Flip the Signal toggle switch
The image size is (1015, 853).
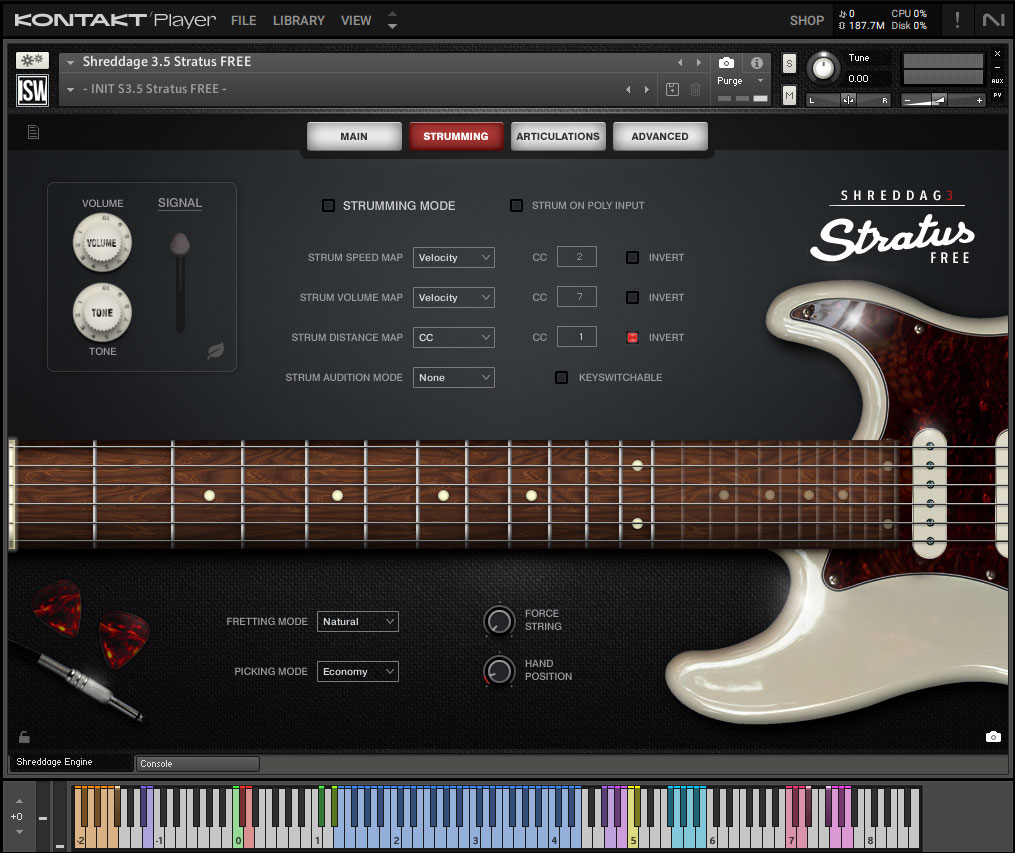180,282
